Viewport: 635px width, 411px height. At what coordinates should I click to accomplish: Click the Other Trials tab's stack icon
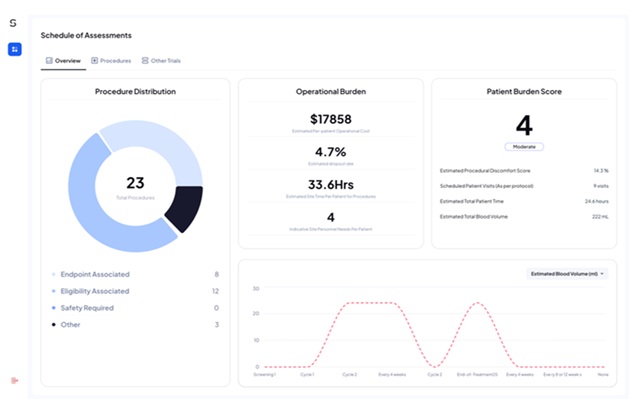pyautogui.click(x=145, y=61)
